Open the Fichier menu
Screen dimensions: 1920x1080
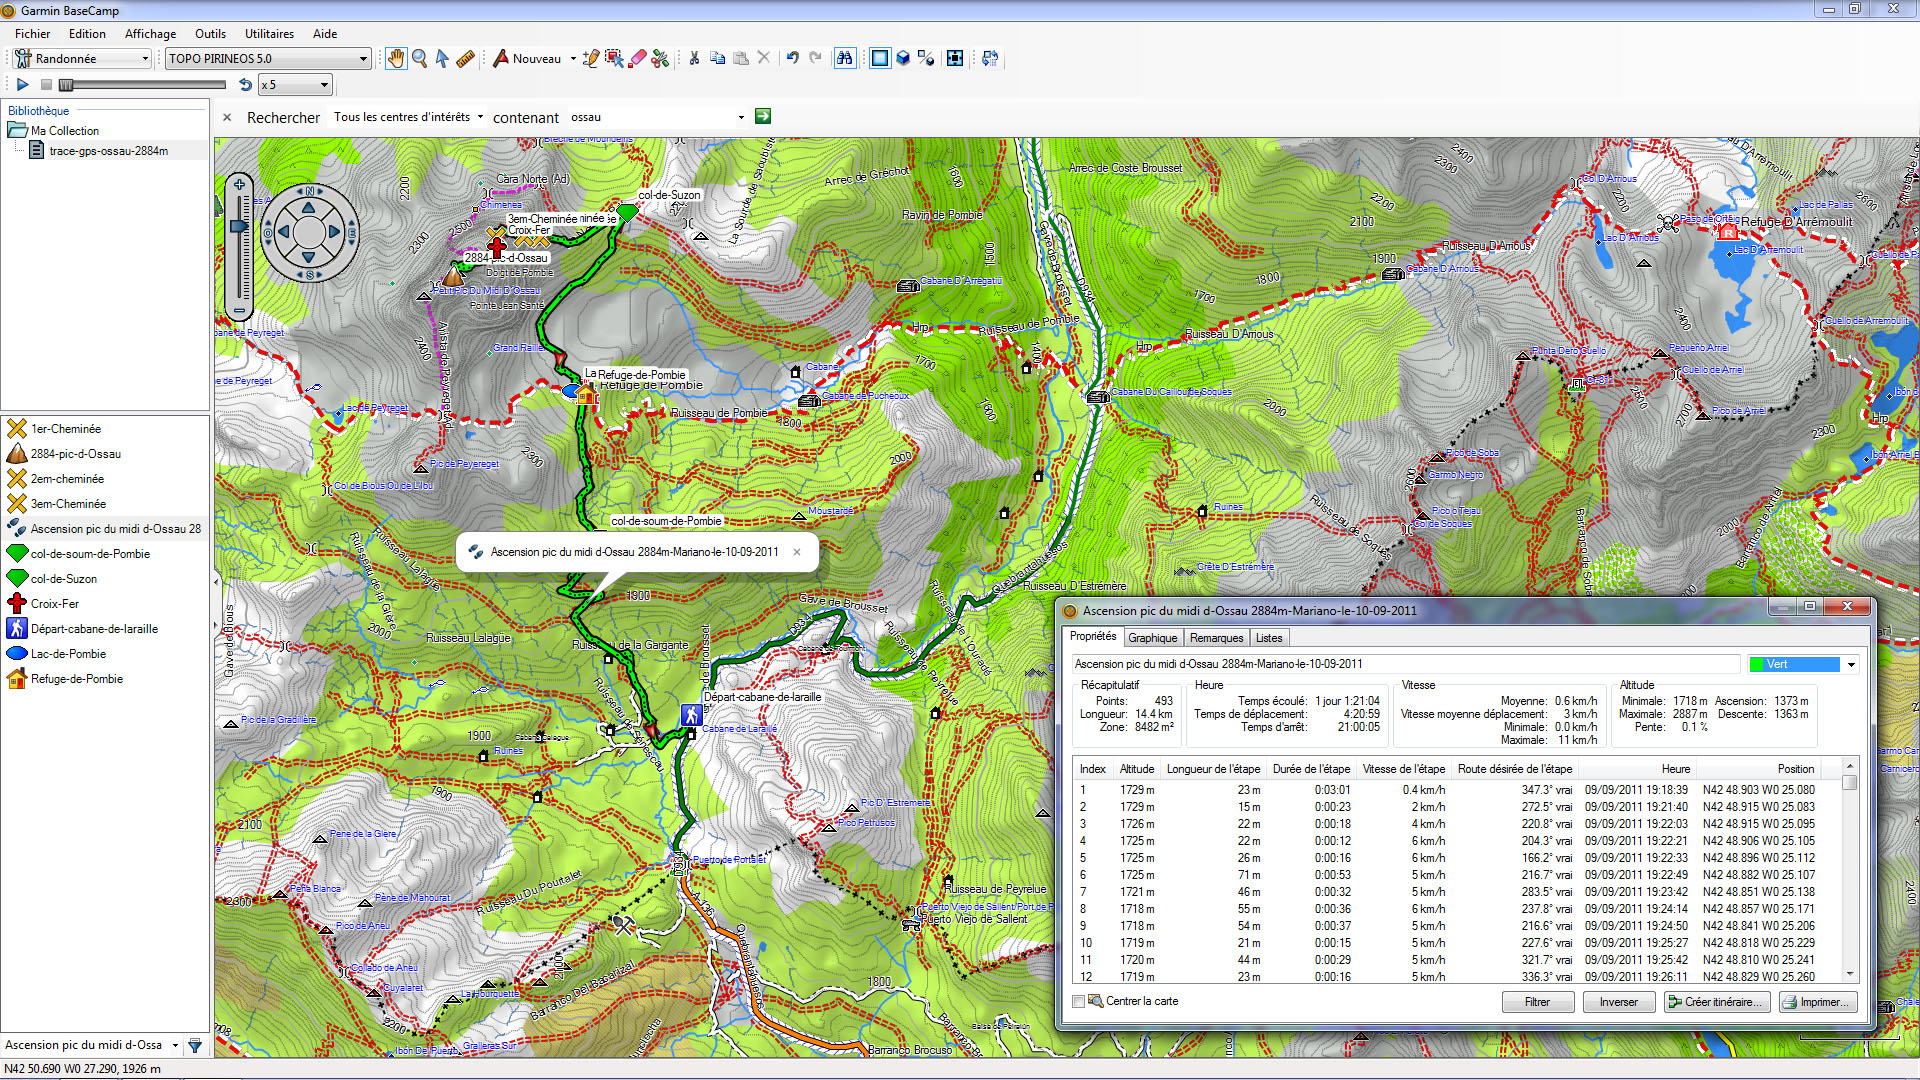point(32,34)
